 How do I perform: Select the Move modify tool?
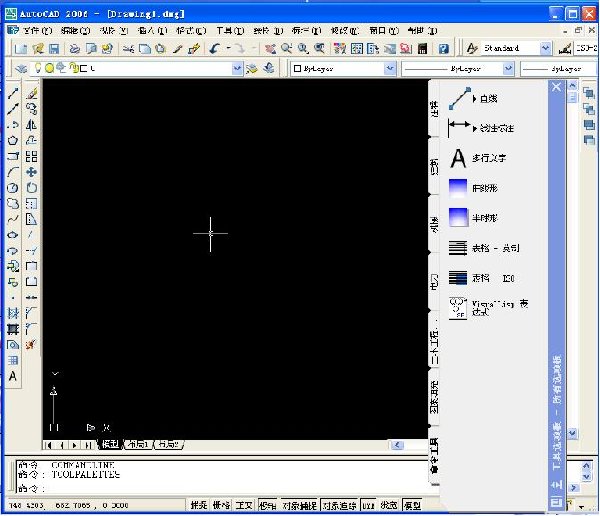coord(31,172)
